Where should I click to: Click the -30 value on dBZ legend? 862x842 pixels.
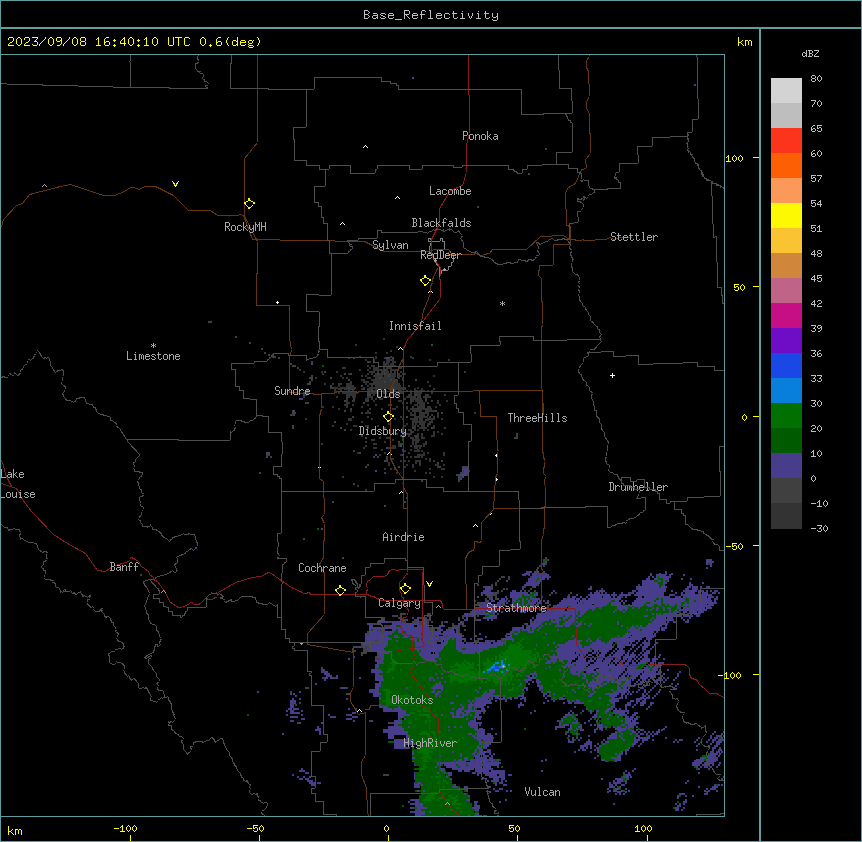819,528
